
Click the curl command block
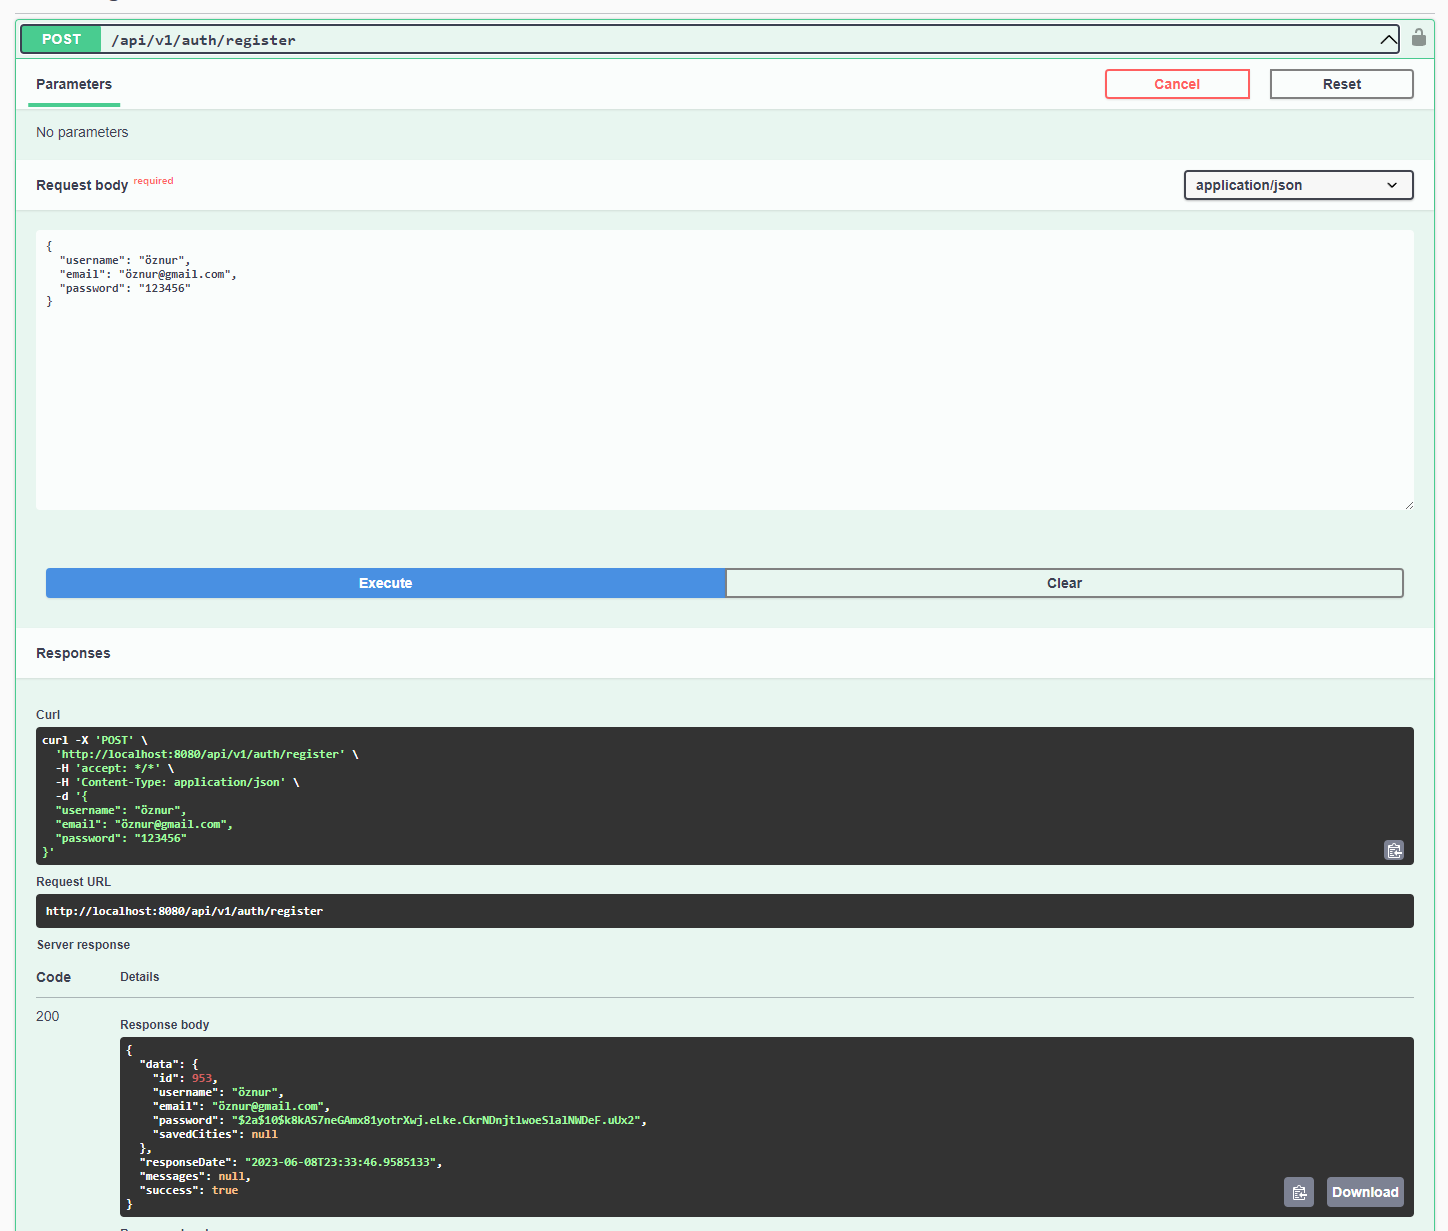400,795
